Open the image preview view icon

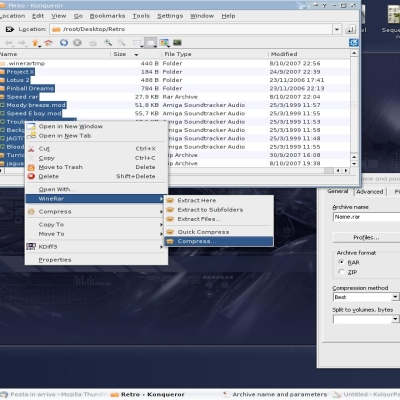coord(164,43)
